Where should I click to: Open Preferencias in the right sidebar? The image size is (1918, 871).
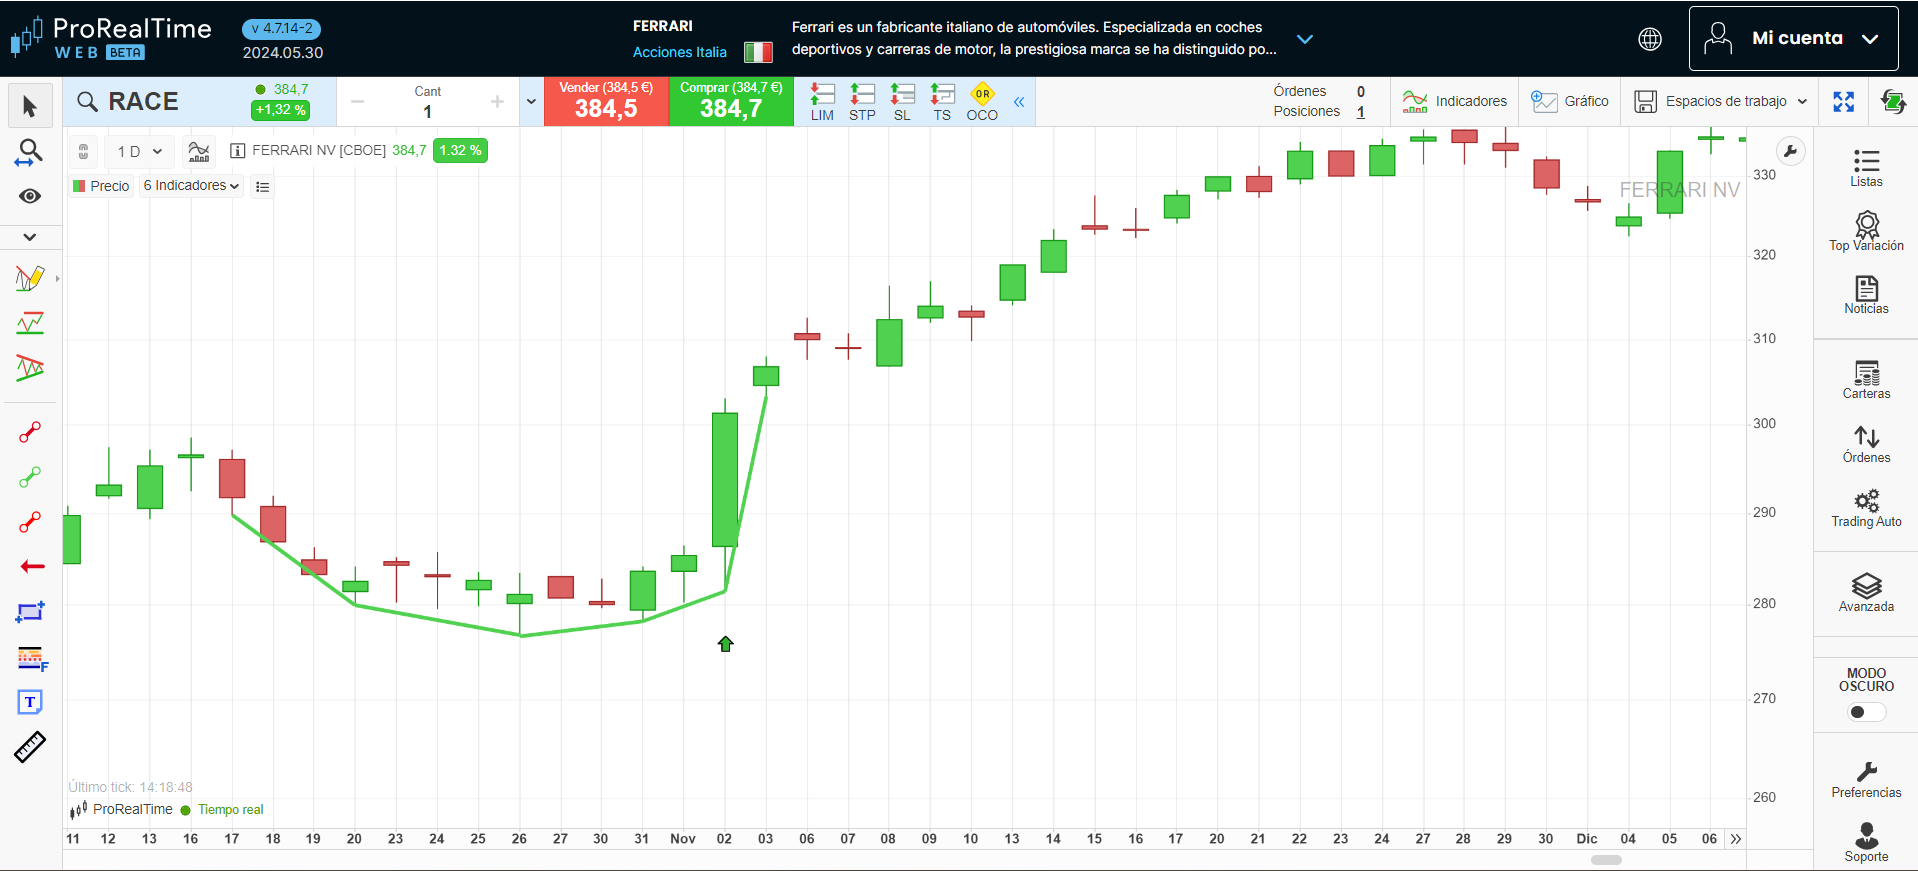point(1866,779)
